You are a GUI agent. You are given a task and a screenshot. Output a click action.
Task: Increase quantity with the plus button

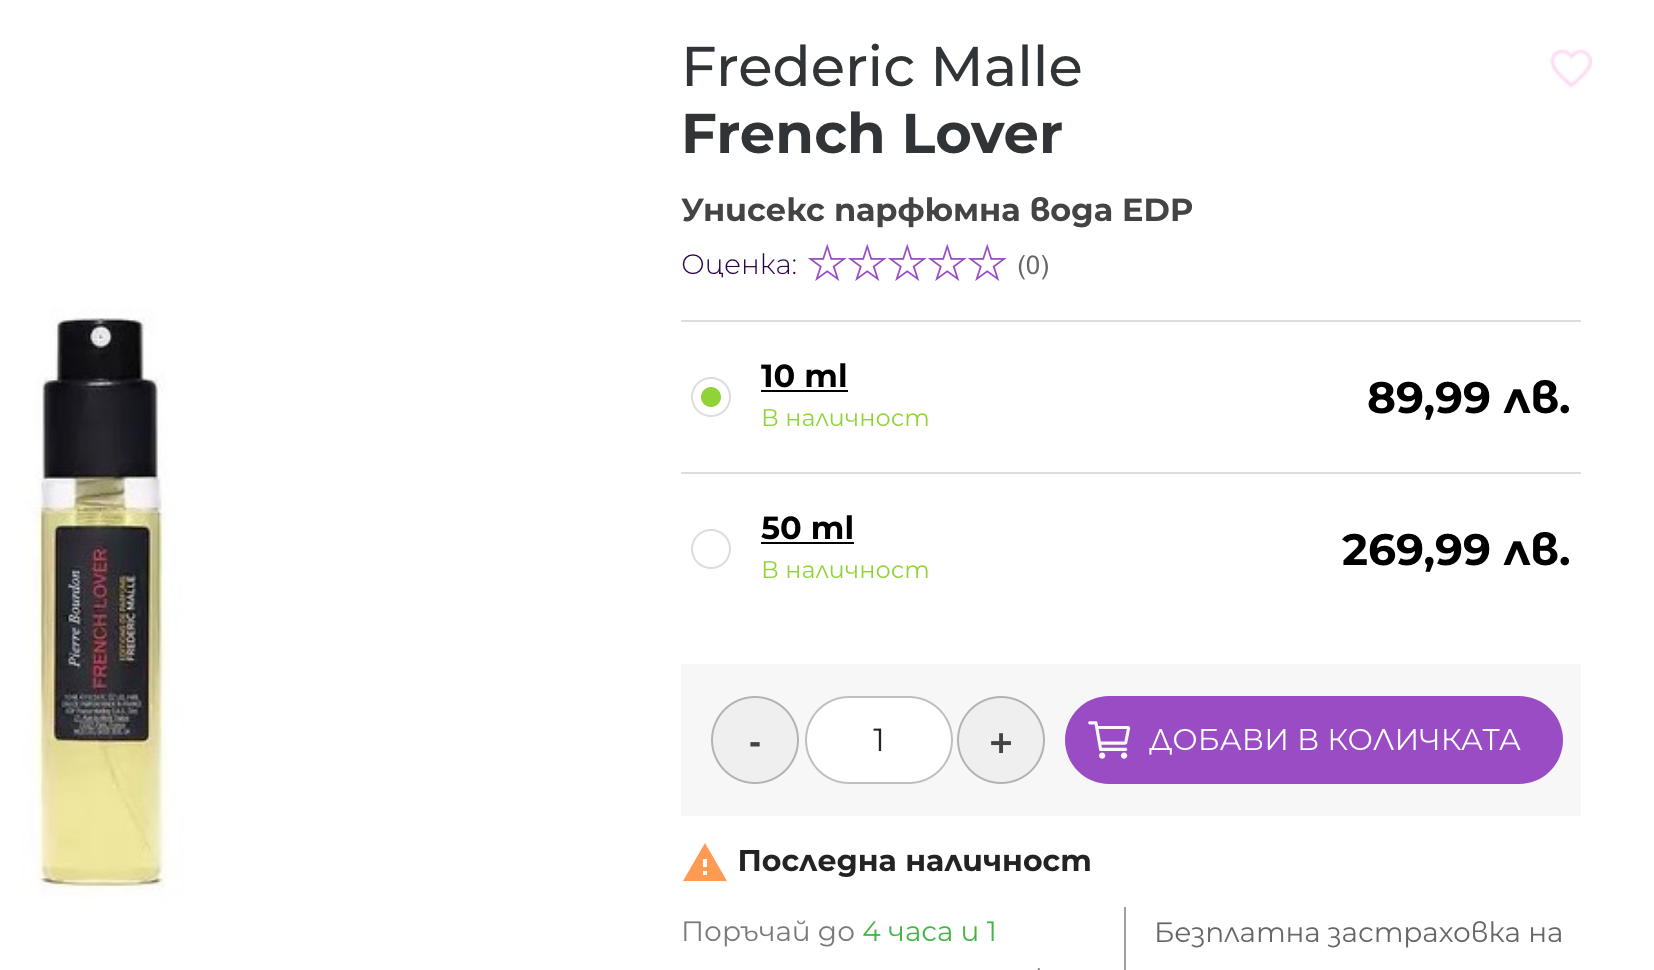tap(1001, 740)
